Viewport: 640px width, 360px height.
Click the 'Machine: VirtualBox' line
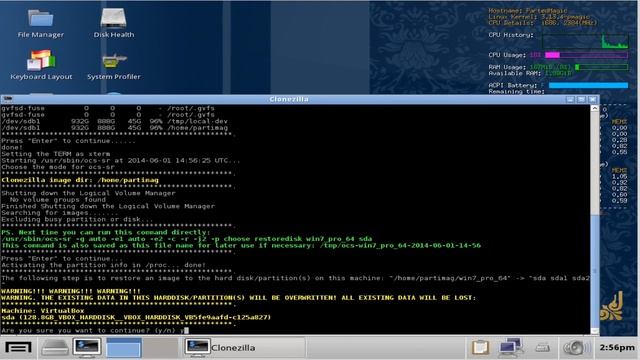pyautogui.click(x=42, y=311)
